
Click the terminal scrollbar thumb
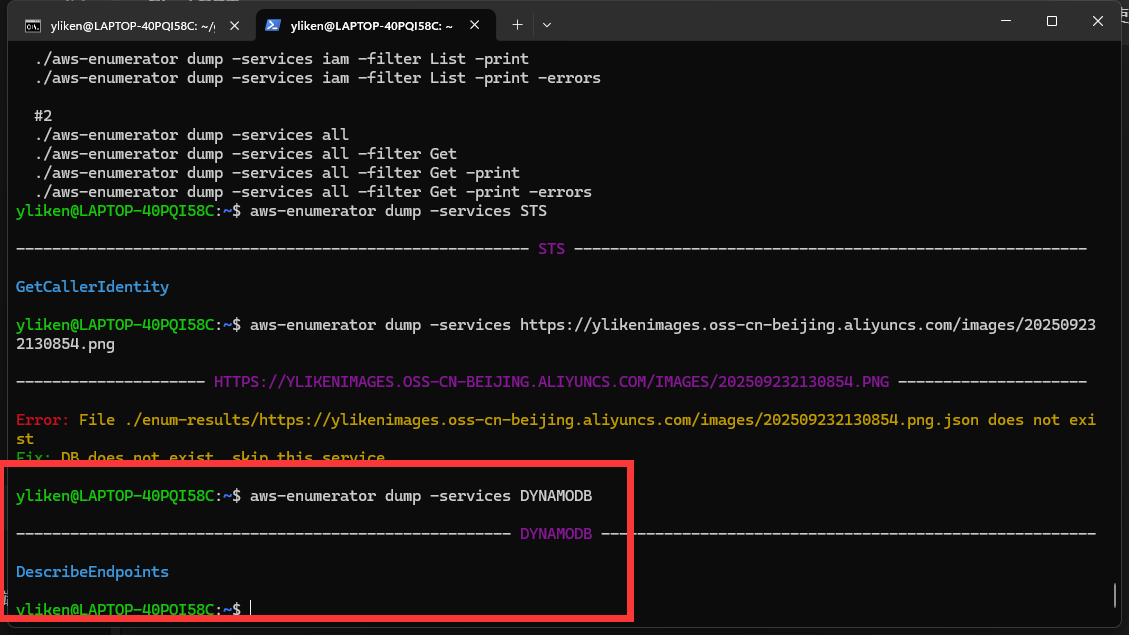pyautogui.click(x=1114, y=595)
